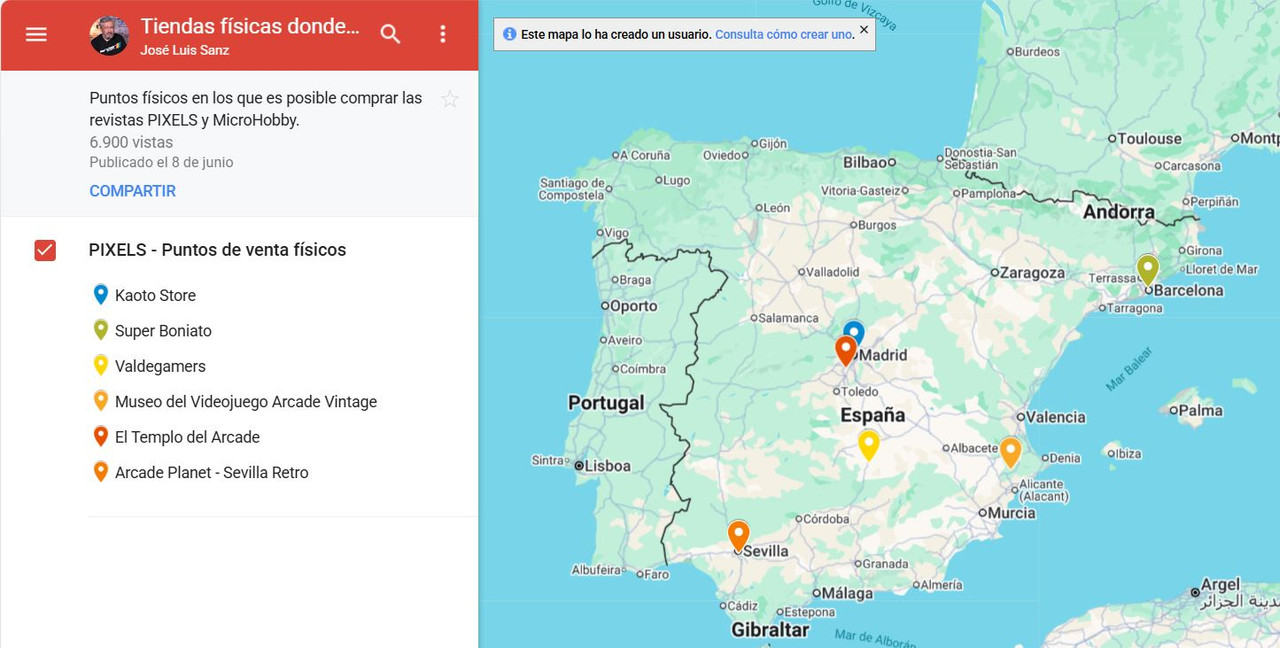Open the search magnifier in the red header

[x=391, y=34]
